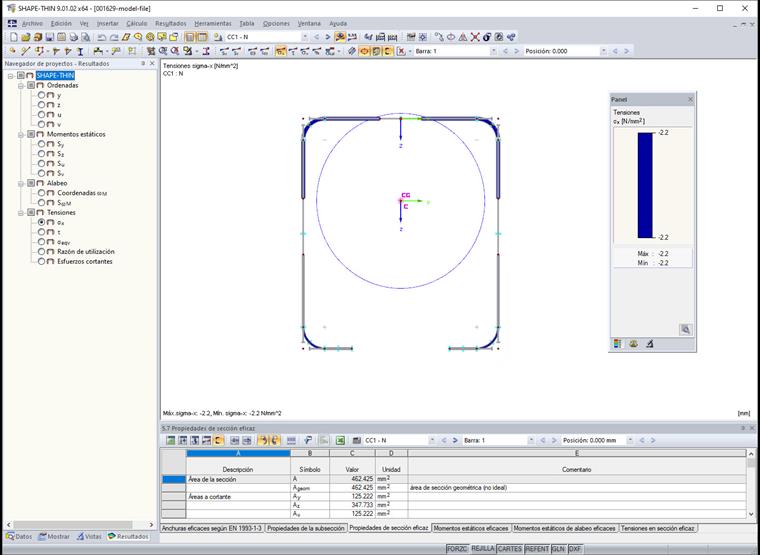The width and height of the screenshot is (760, 555).
Task: Toggle the Tensiones group checkbox
Action: pyautogui.click(x=31, y=212)
